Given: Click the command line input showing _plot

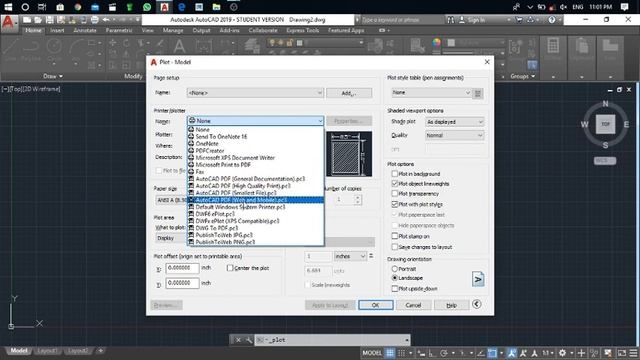Looking at the screenshot, I should click(x=332, y=340).
